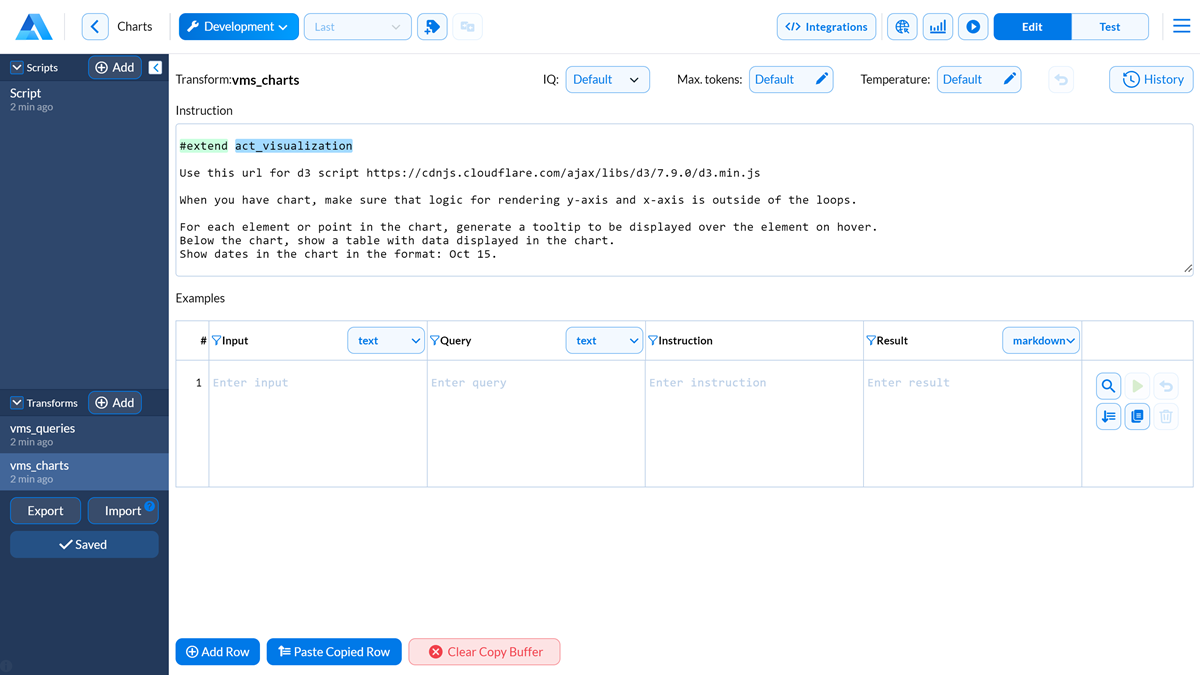Click the insert-row-below icon in row 1
This screenshot has width=1200, height=675.
1108,416
